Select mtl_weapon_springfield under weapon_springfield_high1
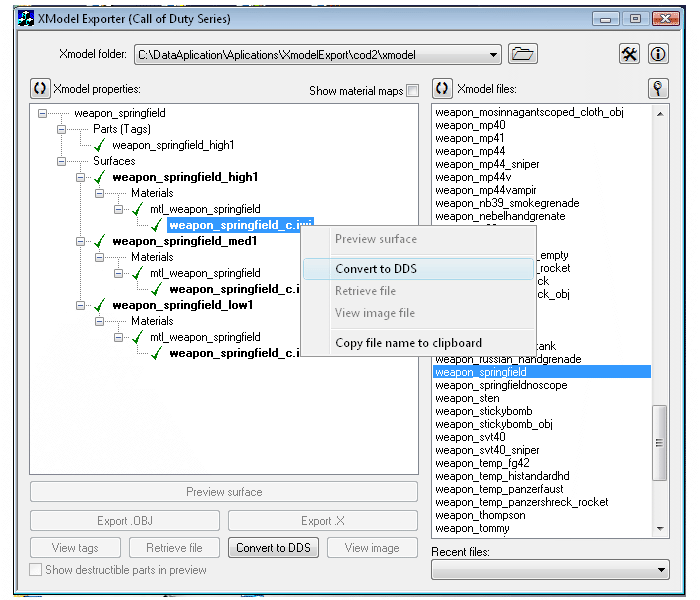 pos(205,209)
